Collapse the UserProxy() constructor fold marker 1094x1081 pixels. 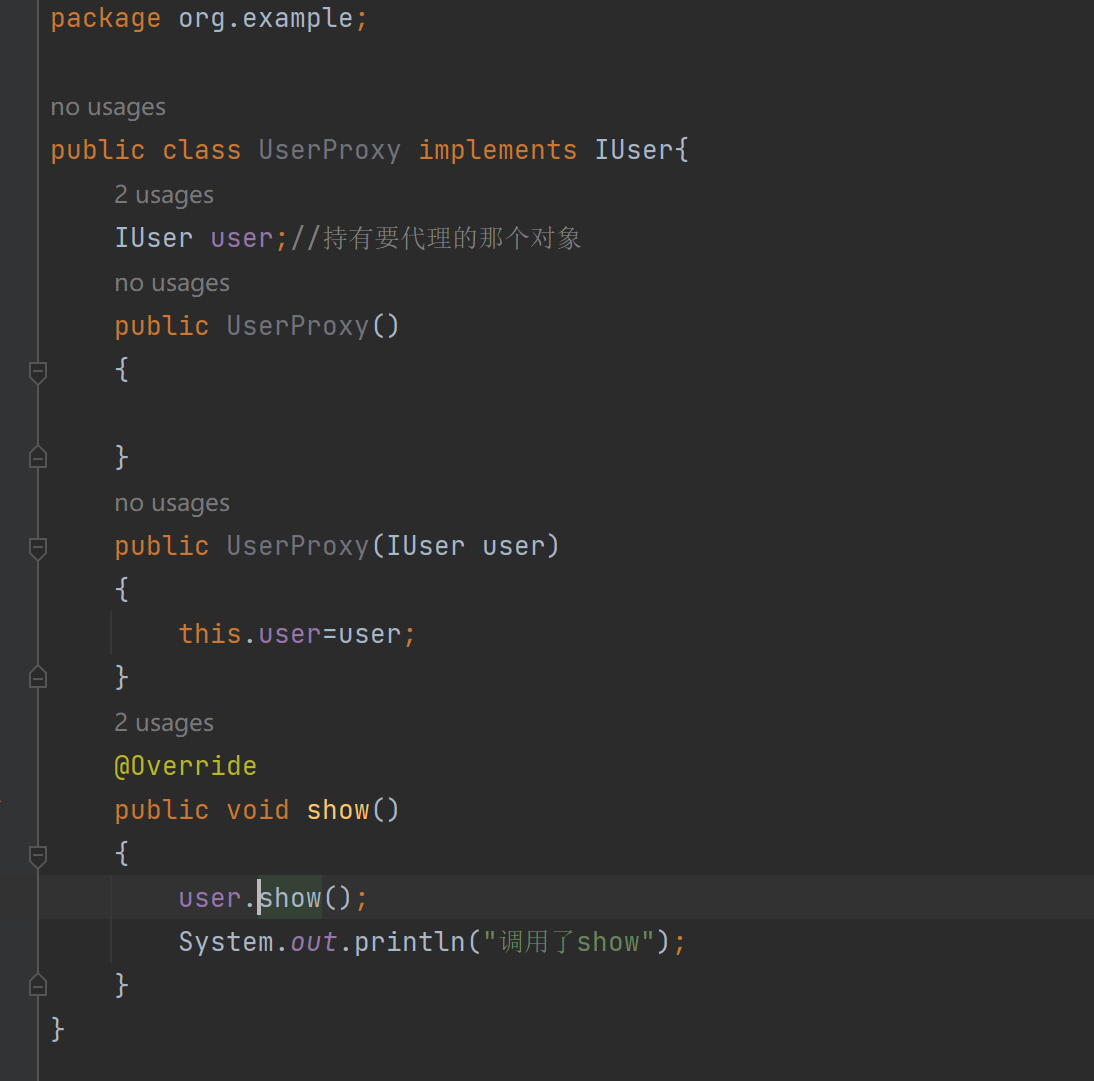click(x=38, y=372)
